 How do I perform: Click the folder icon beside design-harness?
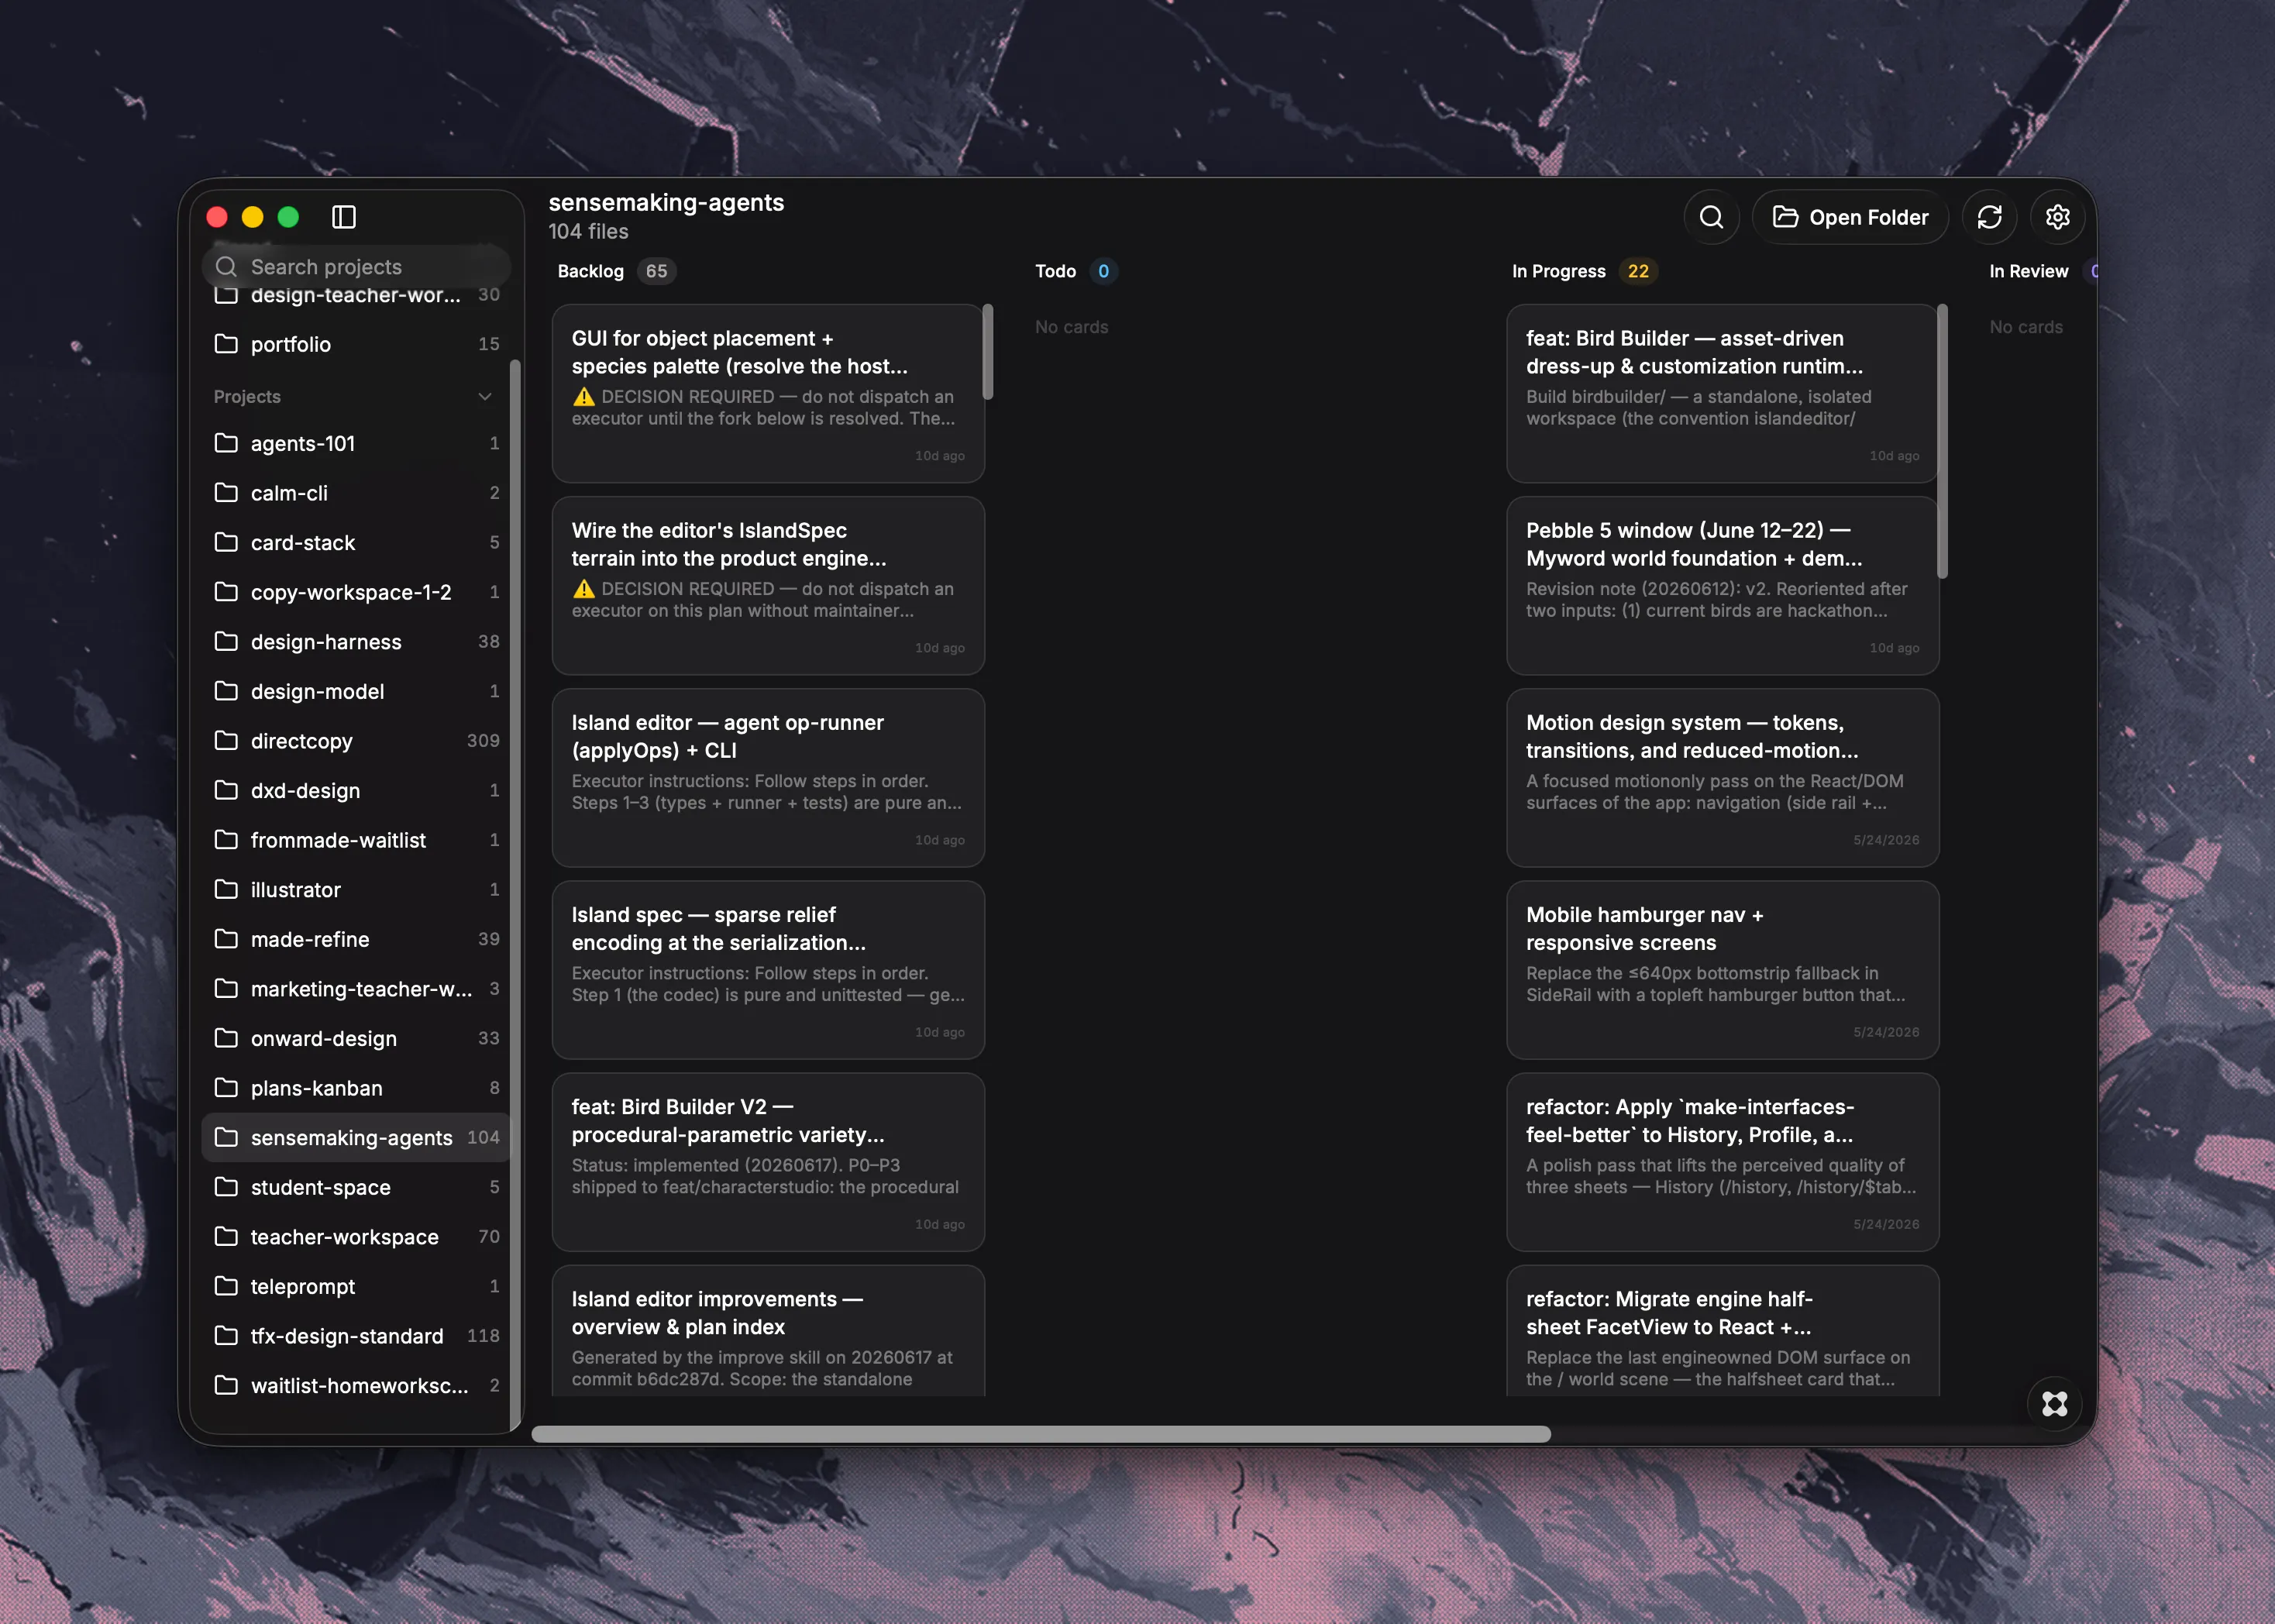click(226, 641)
